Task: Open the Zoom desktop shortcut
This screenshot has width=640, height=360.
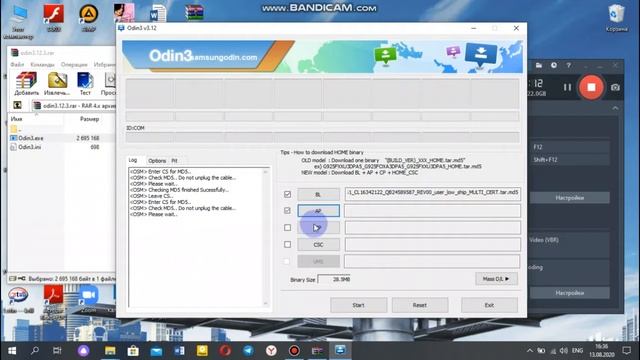Action: click(x=89, y=299)
